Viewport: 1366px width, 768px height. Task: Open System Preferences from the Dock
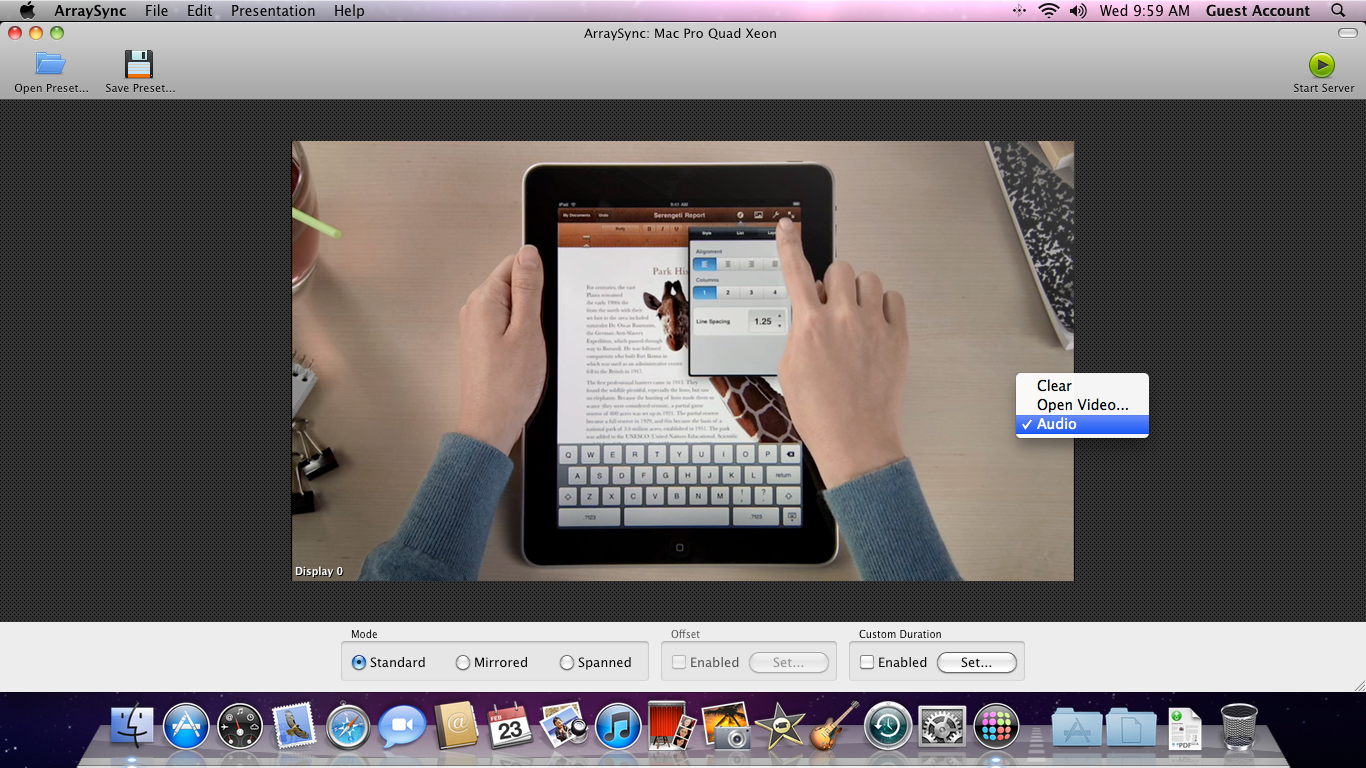point(942,727)
